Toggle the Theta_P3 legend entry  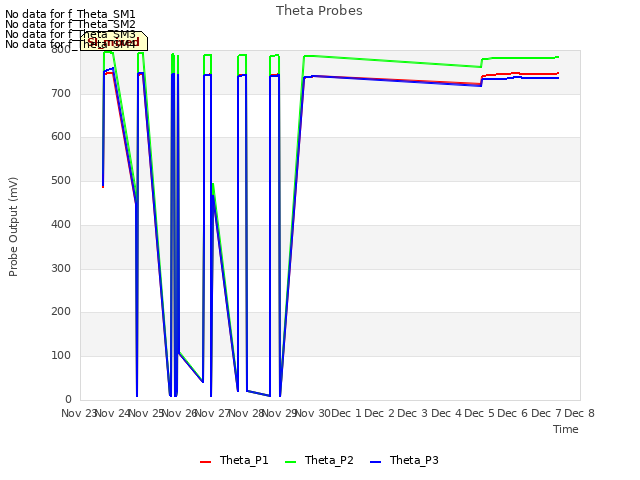404,460
